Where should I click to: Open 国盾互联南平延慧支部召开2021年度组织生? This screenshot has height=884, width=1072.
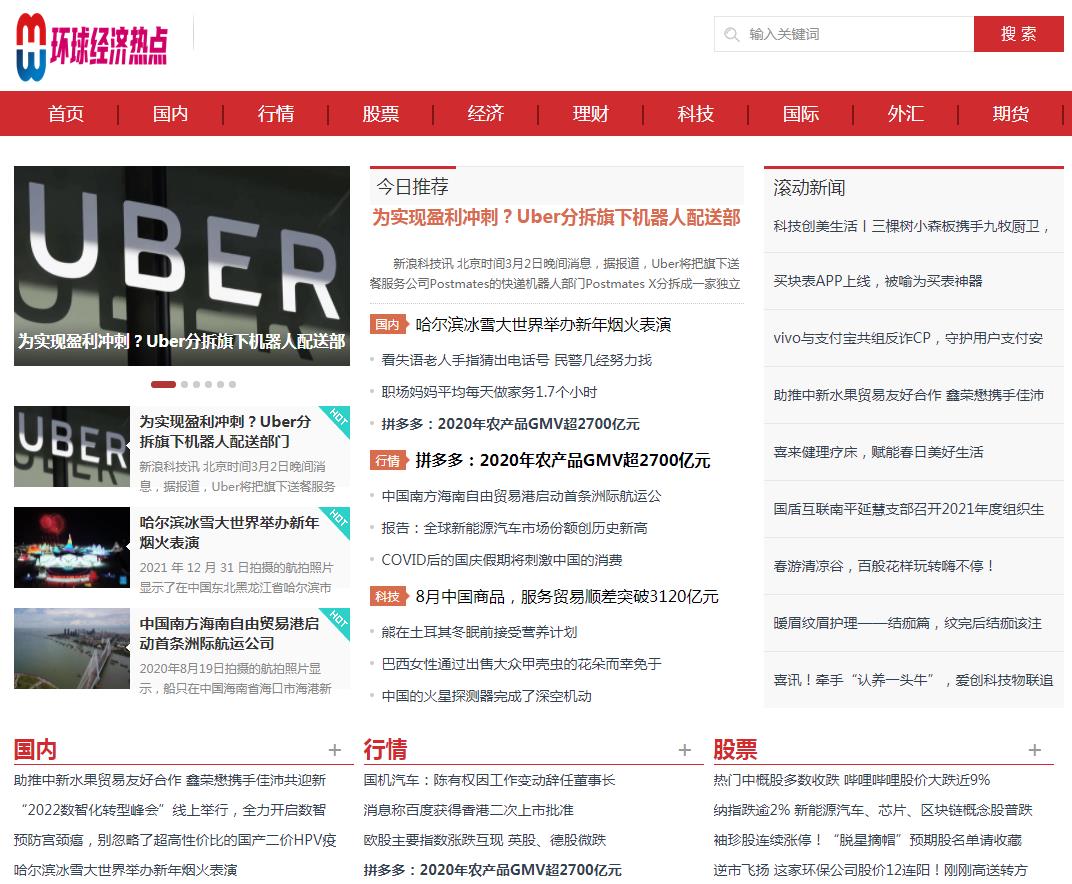tap(909, 509)
